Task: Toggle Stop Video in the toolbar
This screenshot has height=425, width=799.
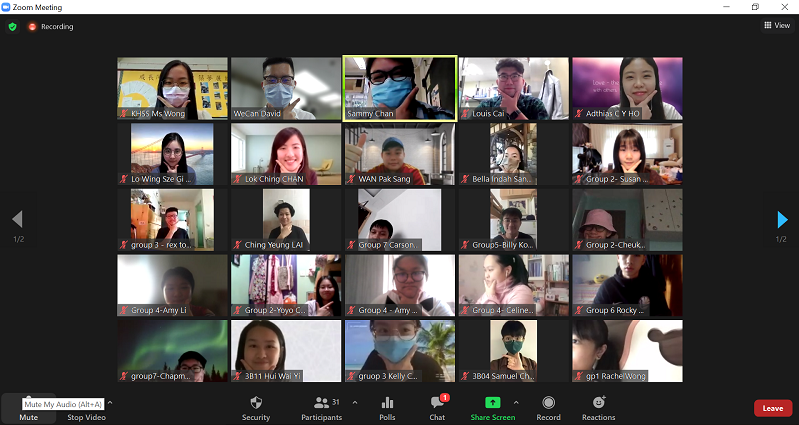Action: tap(86, 409)
